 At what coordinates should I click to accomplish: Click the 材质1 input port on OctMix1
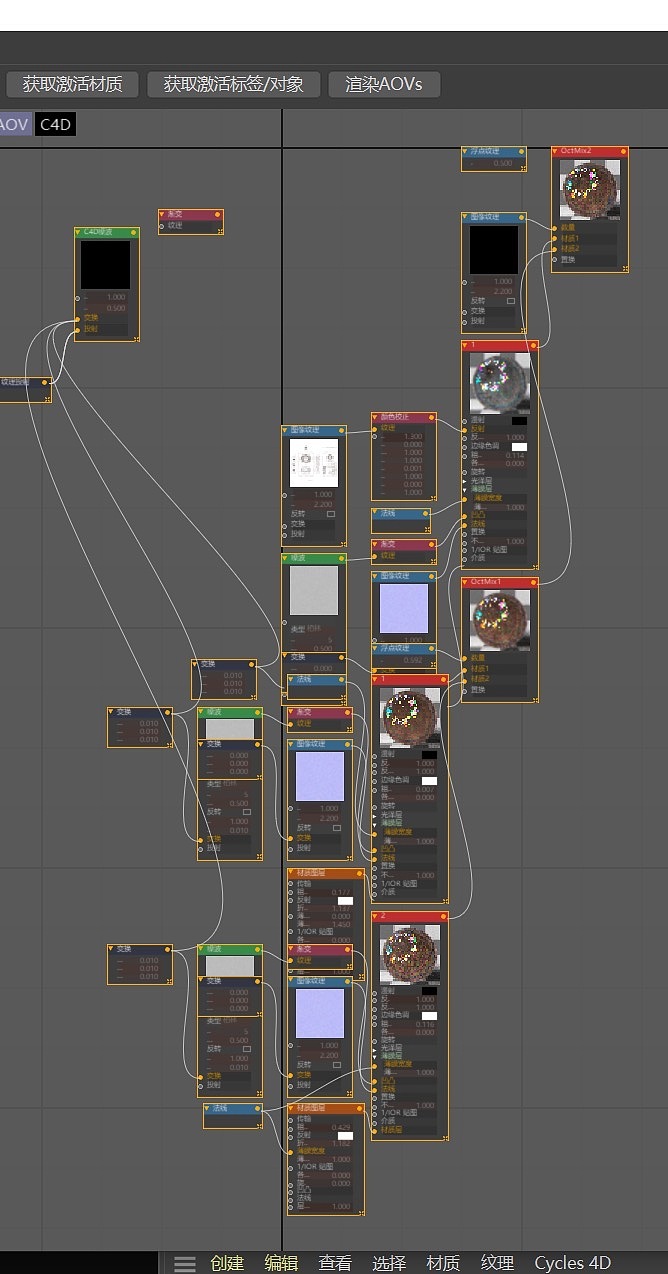(x=465, y=668)
